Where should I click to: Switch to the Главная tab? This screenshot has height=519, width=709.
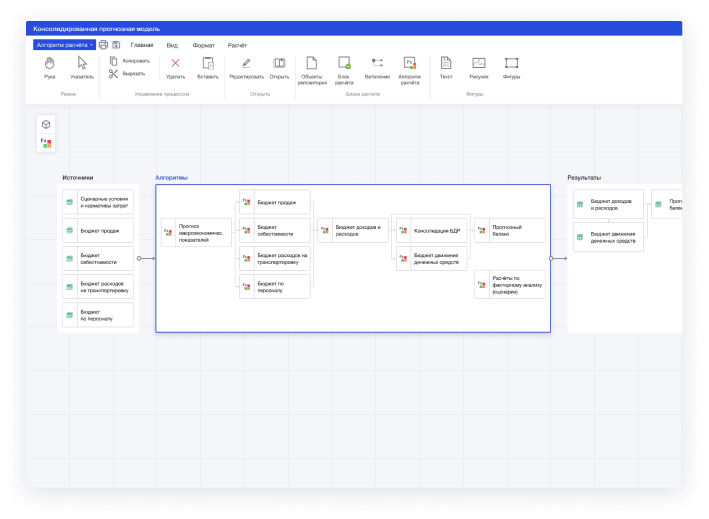[x=142, y=45]
